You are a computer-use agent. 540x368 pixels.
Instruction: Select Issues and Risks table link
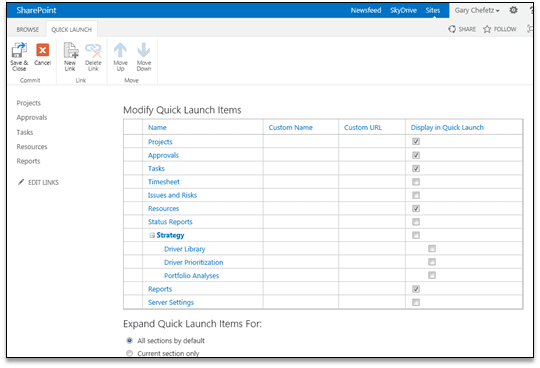pyautogui.click(x=172, y=195)
